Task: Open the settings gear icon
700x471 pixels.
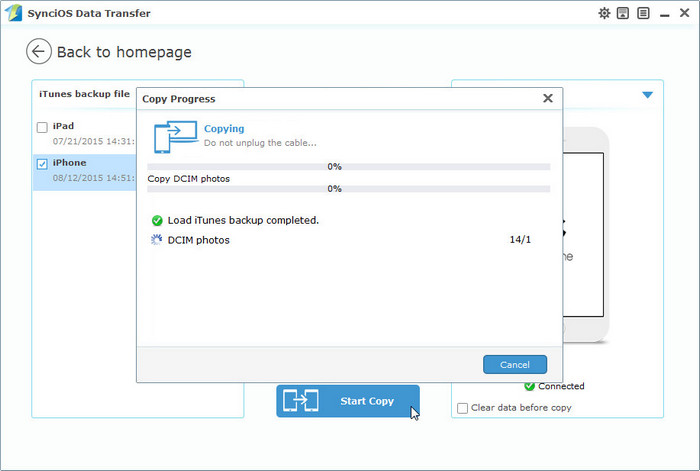Action: point(604,13)
